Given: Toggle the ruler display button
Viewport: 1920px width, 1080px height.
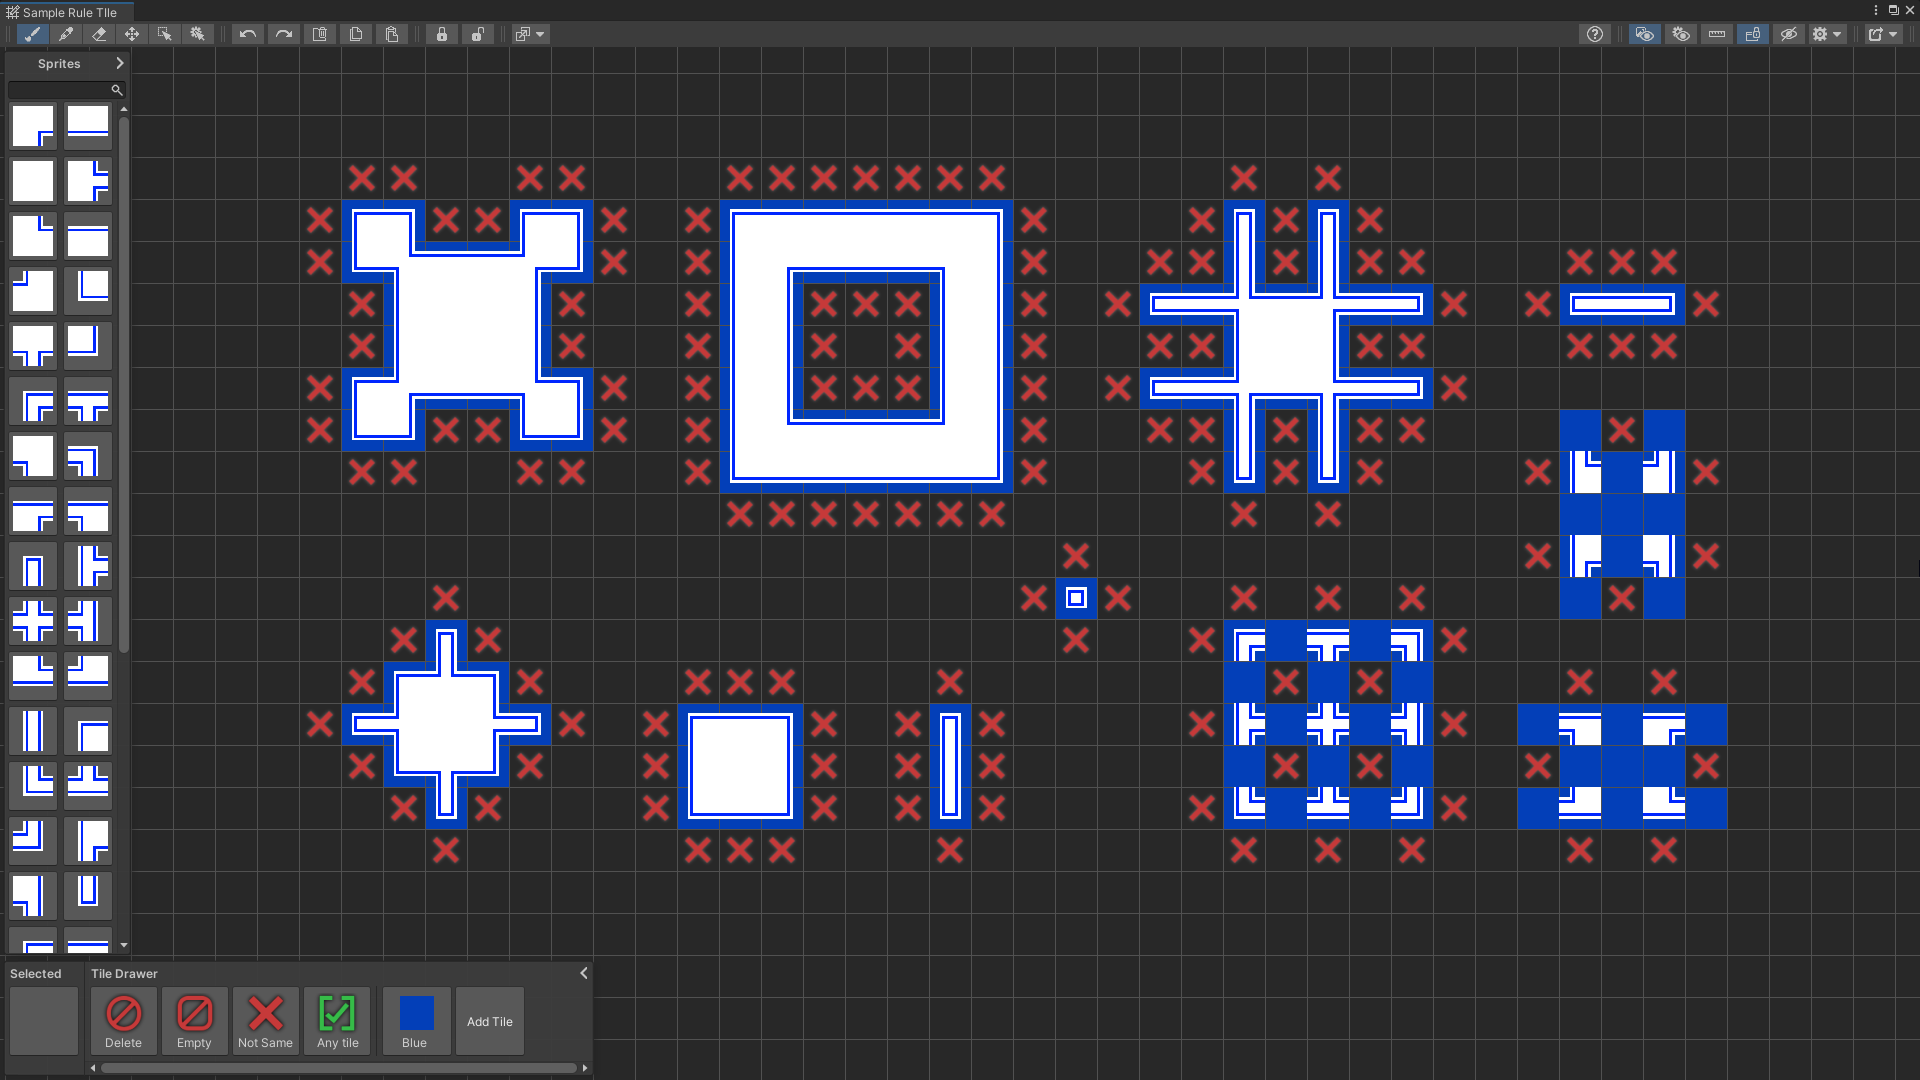Looking at the screenshot, I should [1717, 34].
